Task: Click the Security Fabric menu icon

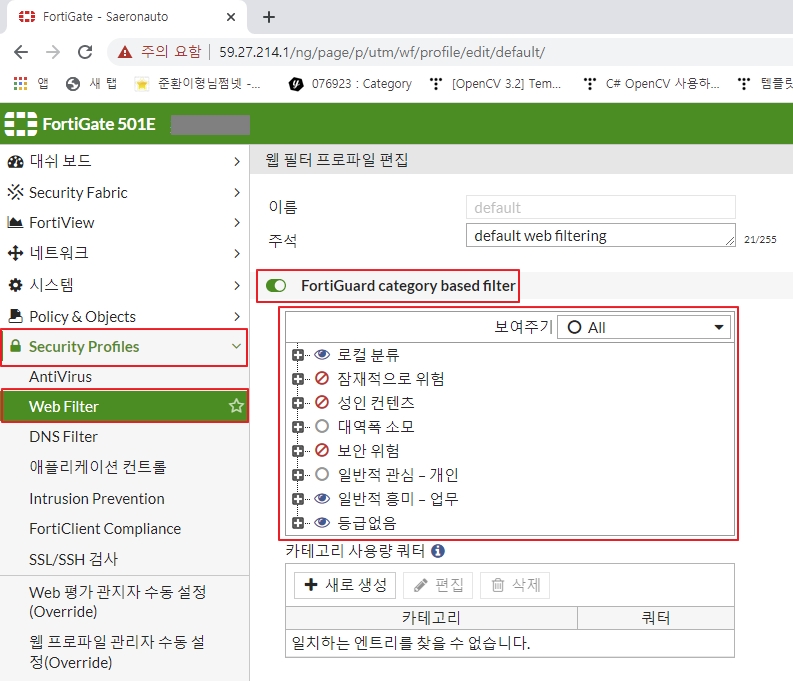Action: [x=16, y=192]
